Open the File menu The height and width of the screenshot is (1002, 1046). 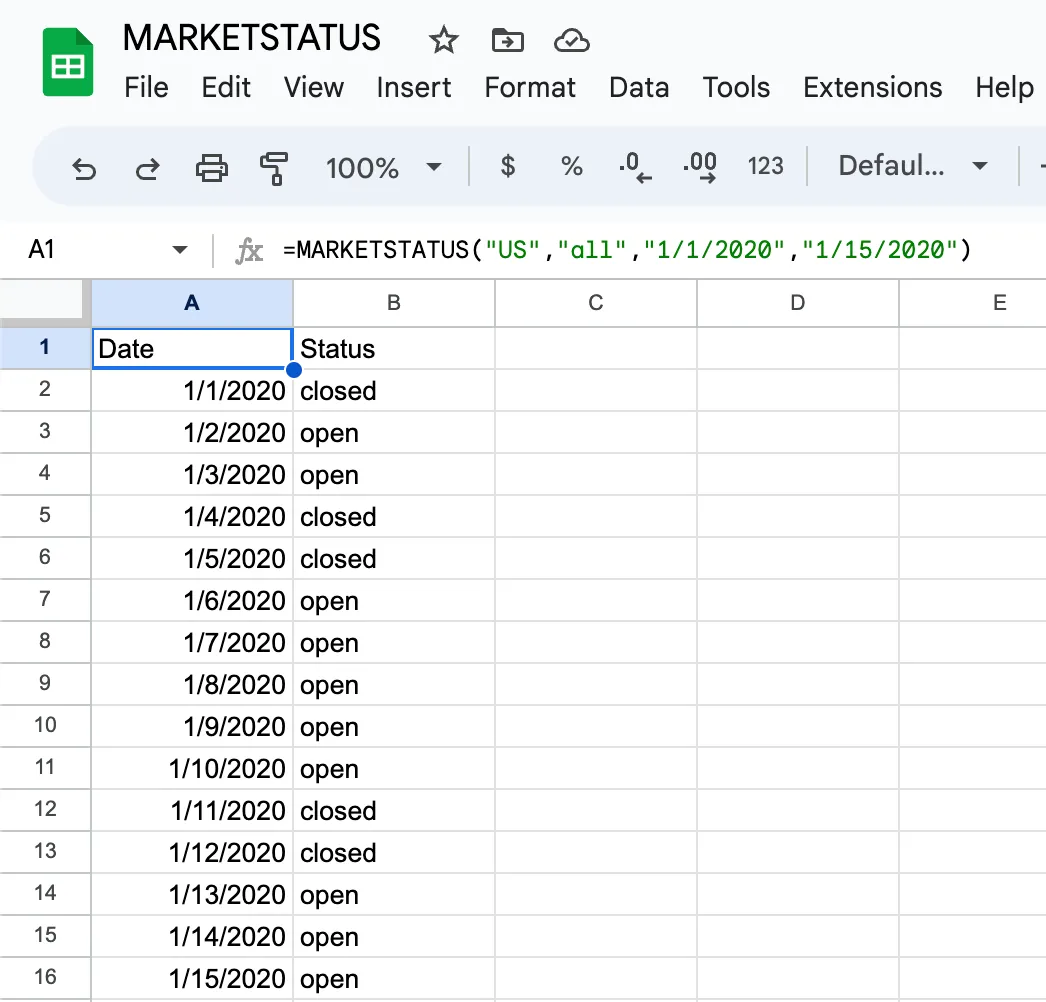pyautogui.click(x=146, y=87)
